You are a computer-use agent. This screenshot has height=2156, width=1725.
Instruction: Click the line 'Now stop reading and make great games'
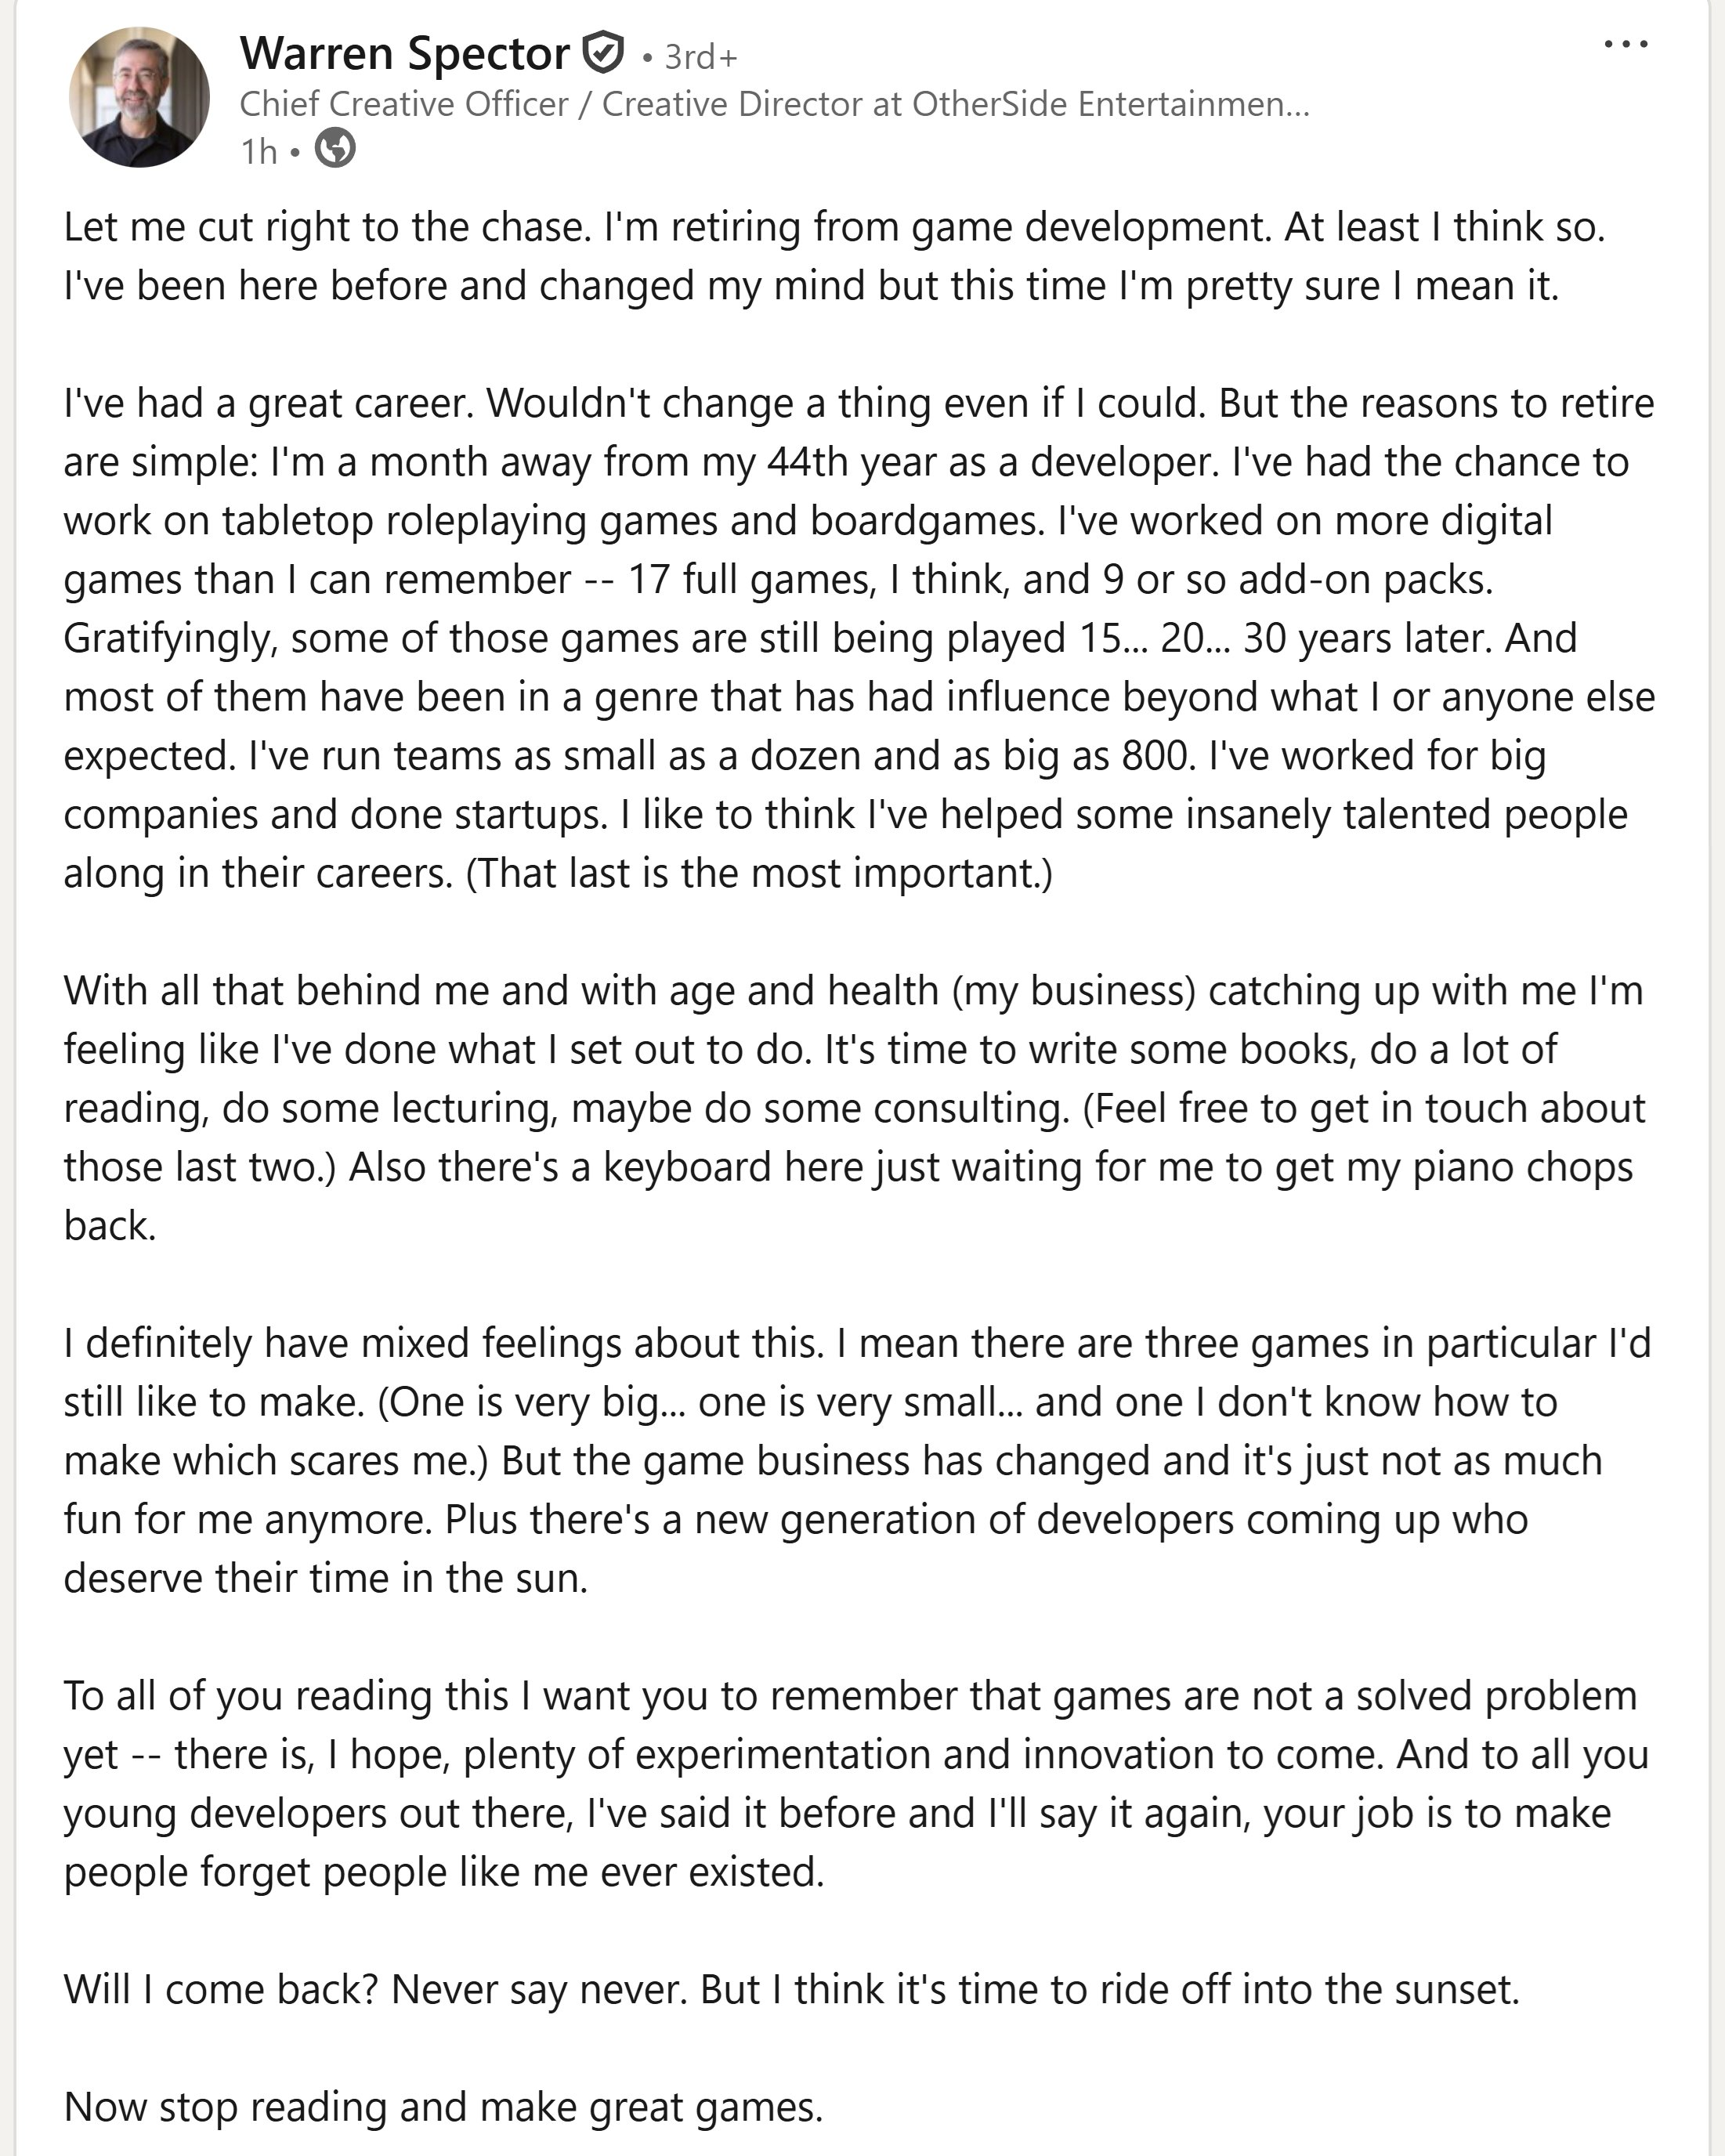[x=443, y=2106]
